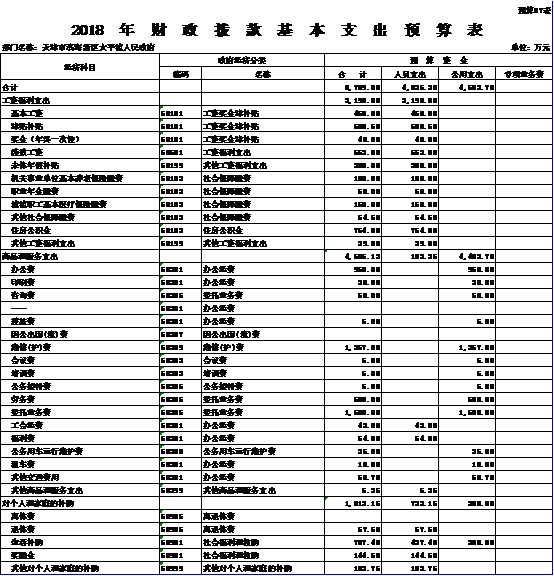Click the 绩效工资 row label
Screen dimensions: 554x576
pos(27,152)
